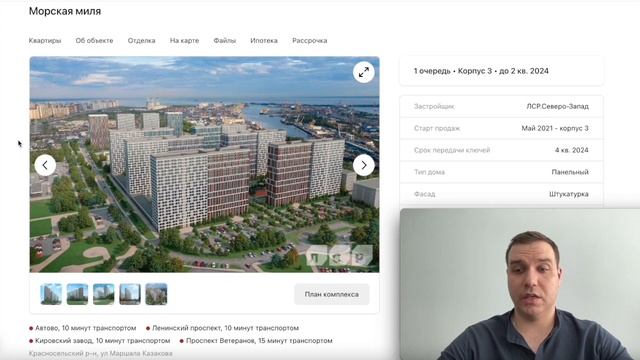The width and height of the screenshot is (640, 360).
Task: Click the Проспект Ветеранов metro entry
Action: coord(256,340)
